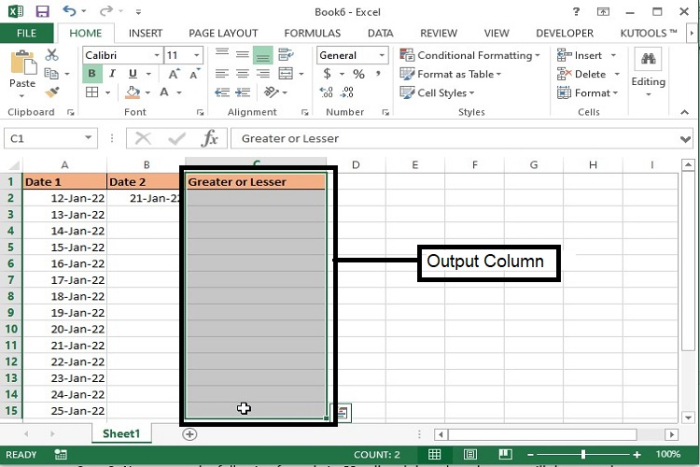The height and width of the screenshot is (467, 700).
Task: Zoom in with the plus button
Action: click(x=637, y=454)
